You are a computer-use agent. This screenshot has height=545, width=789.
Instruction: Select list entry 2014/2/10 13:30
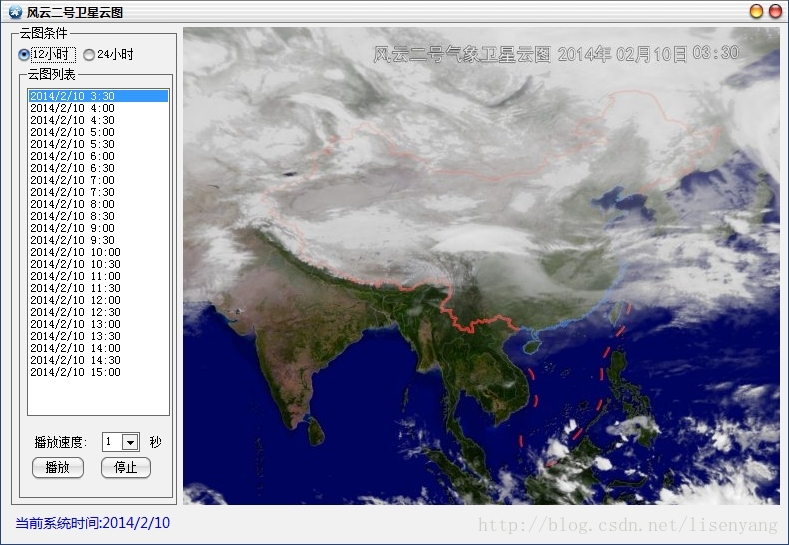(x=98, y=336)
